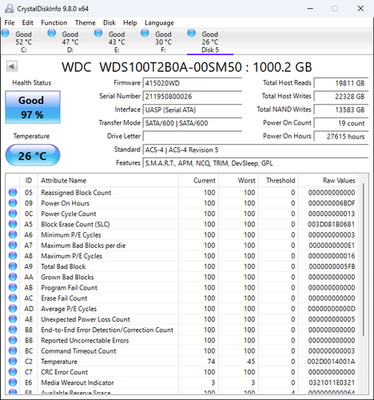Click the Attribute Name column header

pos(108,180)
